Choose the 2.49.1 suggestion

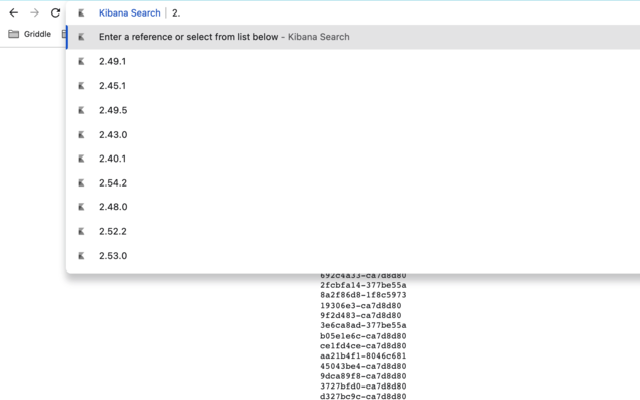[x=353, y=62]
